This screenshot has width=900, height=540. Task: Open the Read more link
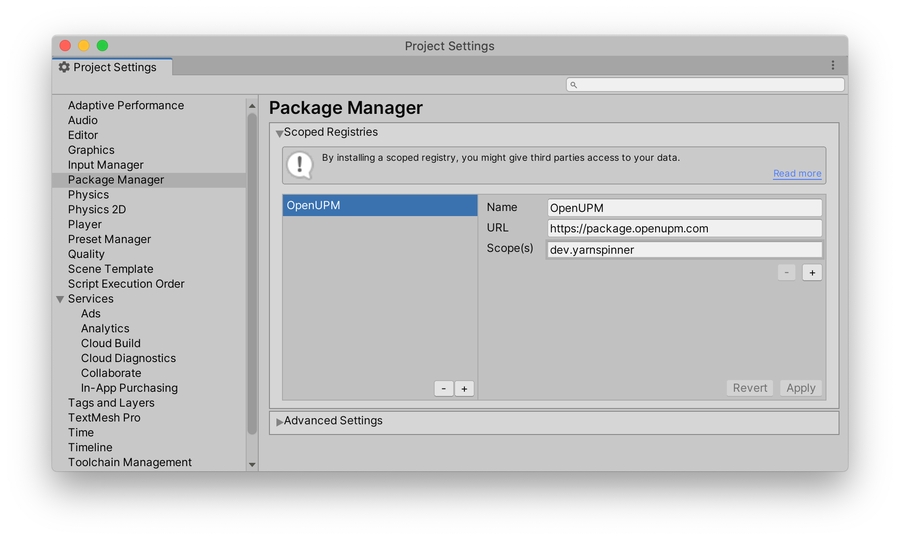pyautogui.click(x=797, y=174)
